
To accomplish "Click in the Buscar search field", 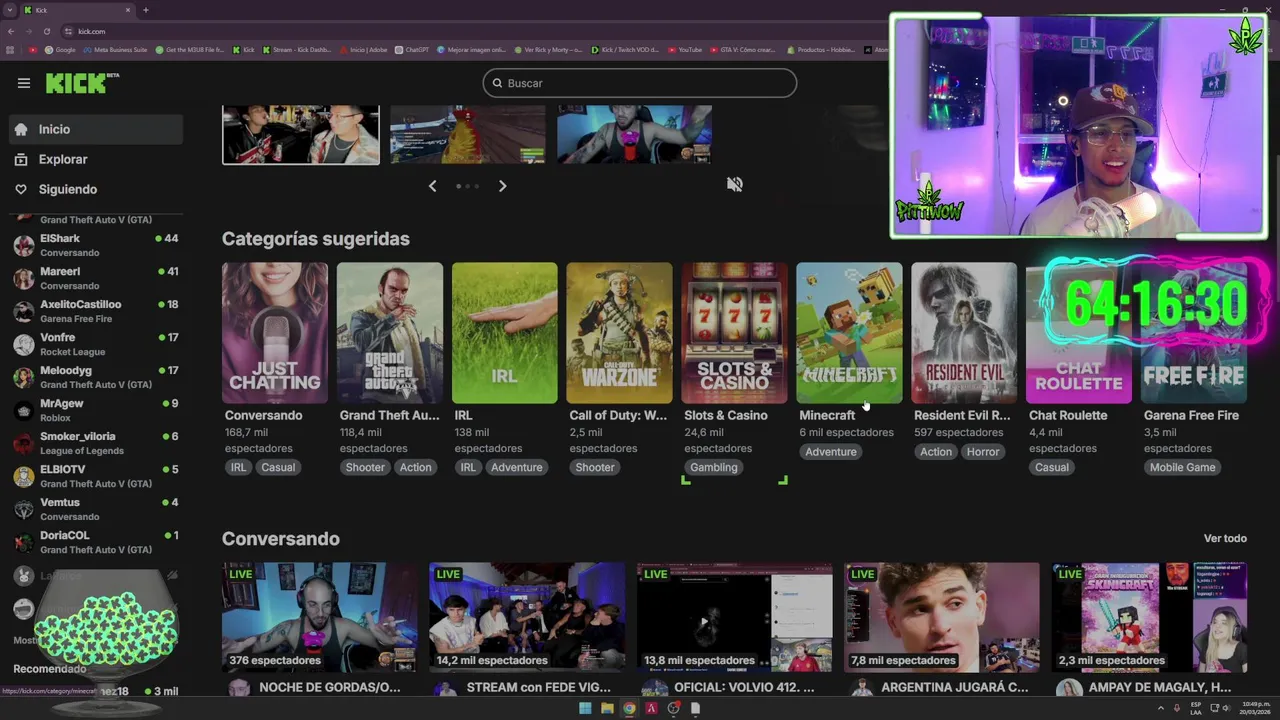I will (640, 83).
